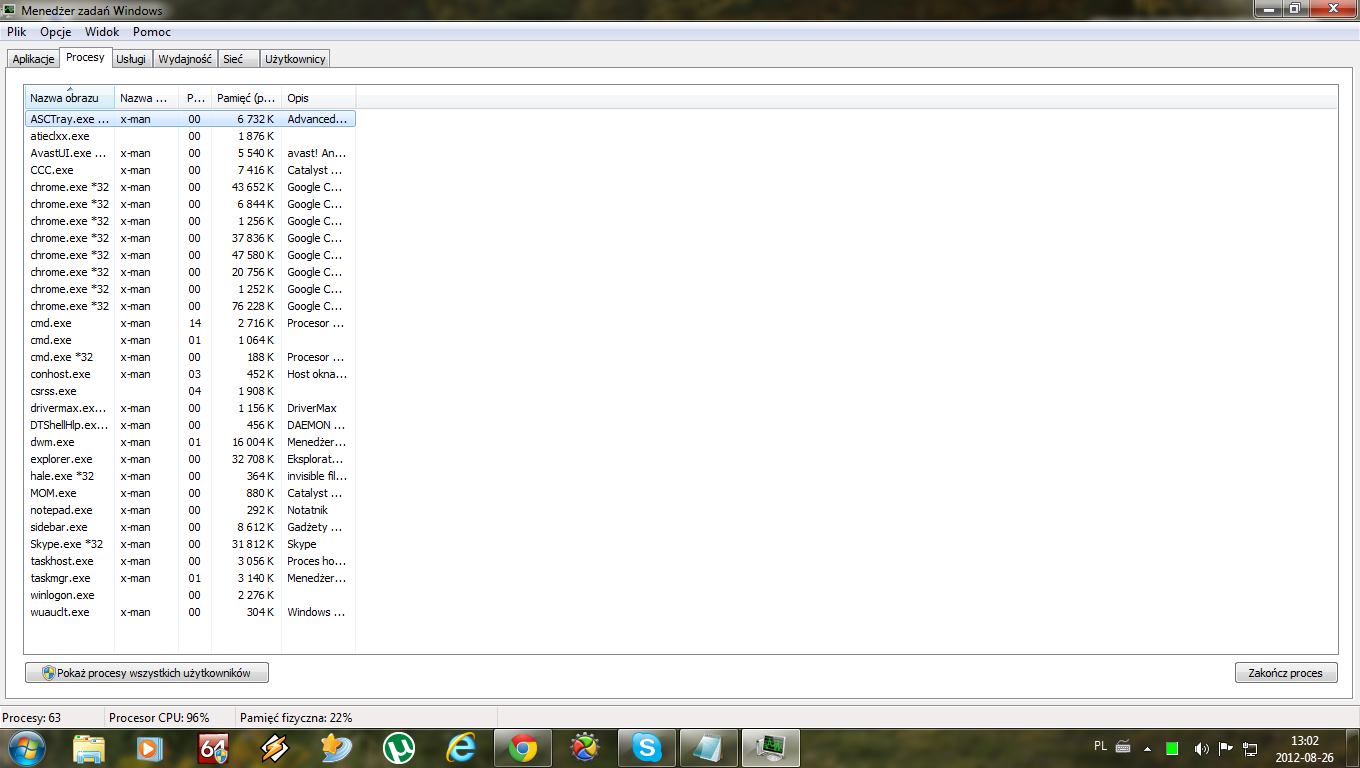Select the Procesy tab
Image resolution: width=1360 pixels, height=768 pixels.
pyautogui.click(x=86, y=57)
